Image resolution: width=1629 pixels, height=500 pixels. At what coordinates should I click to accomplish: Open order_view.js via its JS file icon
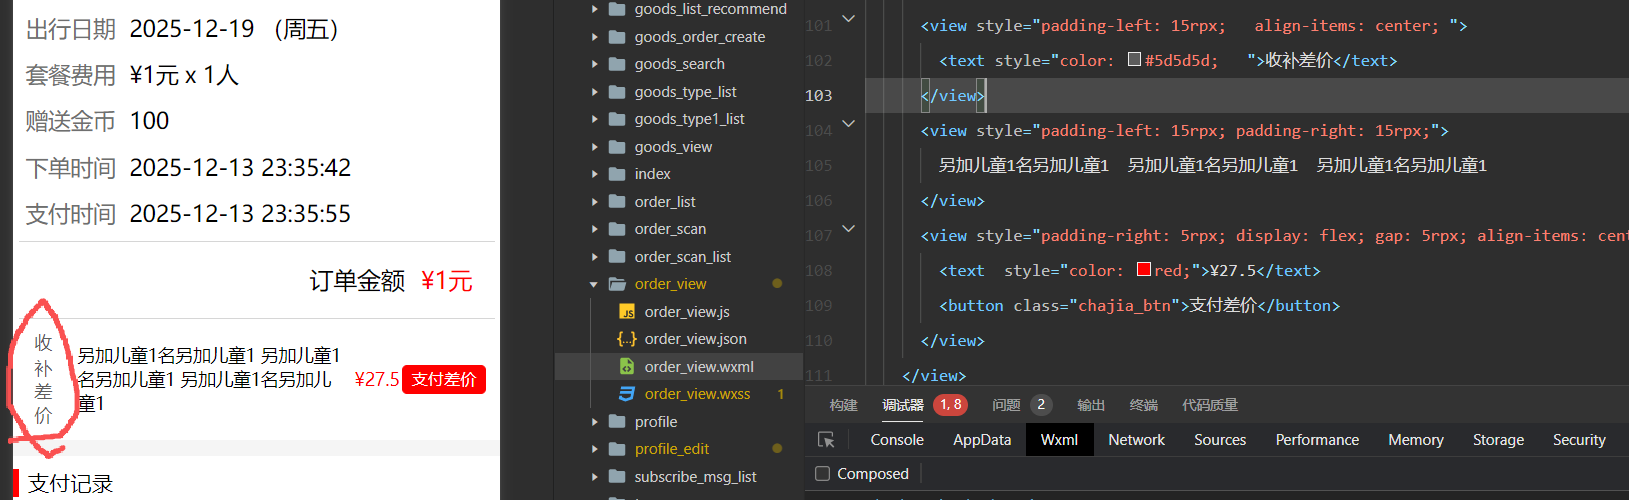tap(627, 312)
